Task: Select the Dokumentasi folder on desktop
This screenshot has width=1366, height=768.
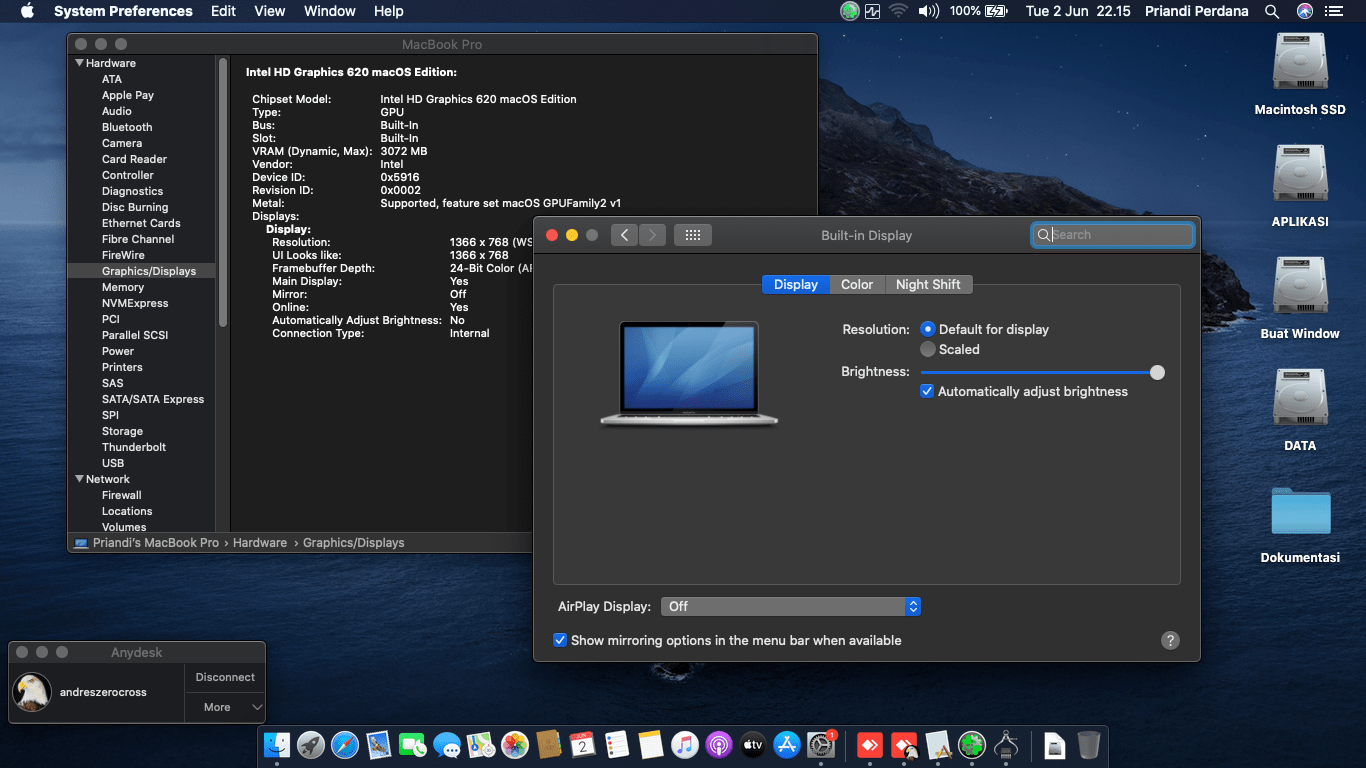Action: pyautogui.click(x=1300, y=511)
